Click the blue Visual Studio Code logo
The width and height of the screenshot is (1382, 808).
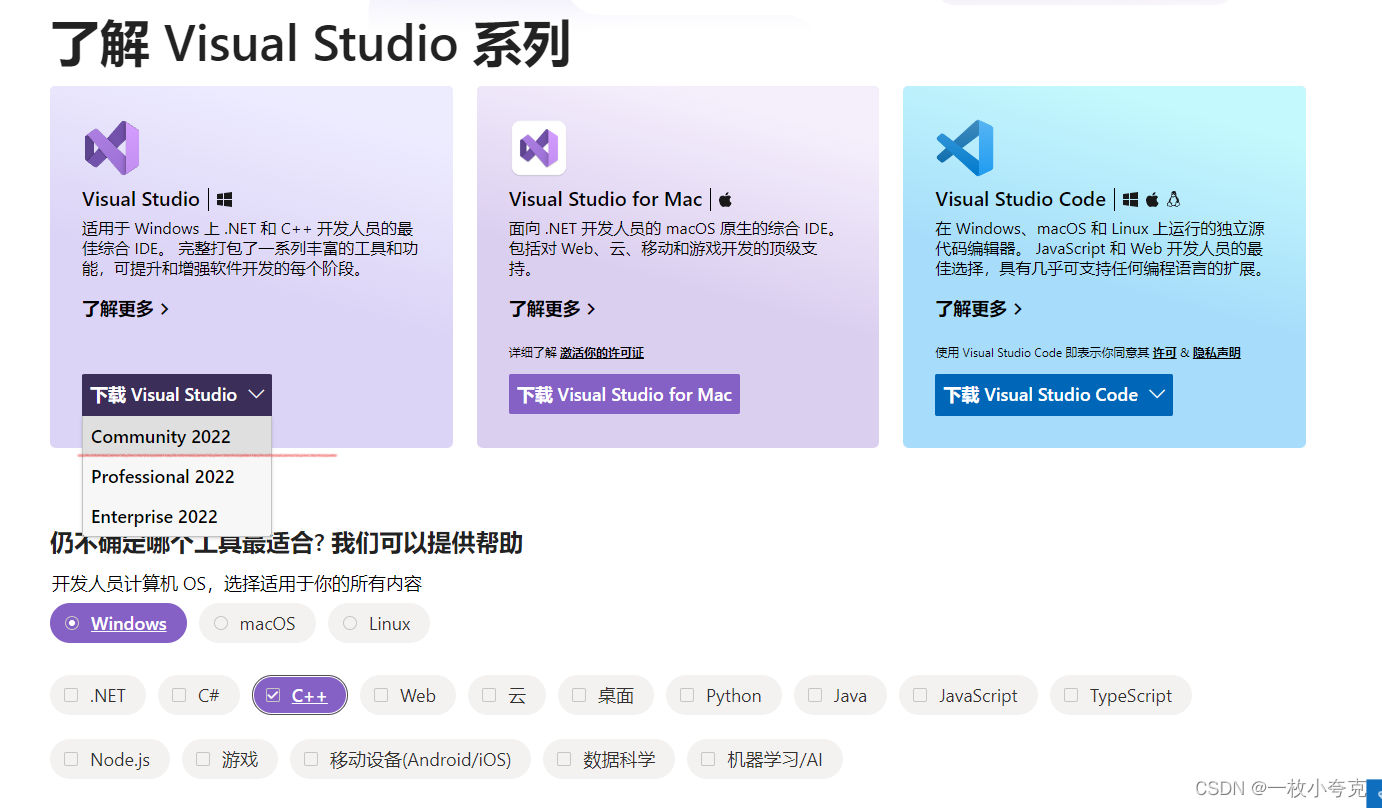964,147
